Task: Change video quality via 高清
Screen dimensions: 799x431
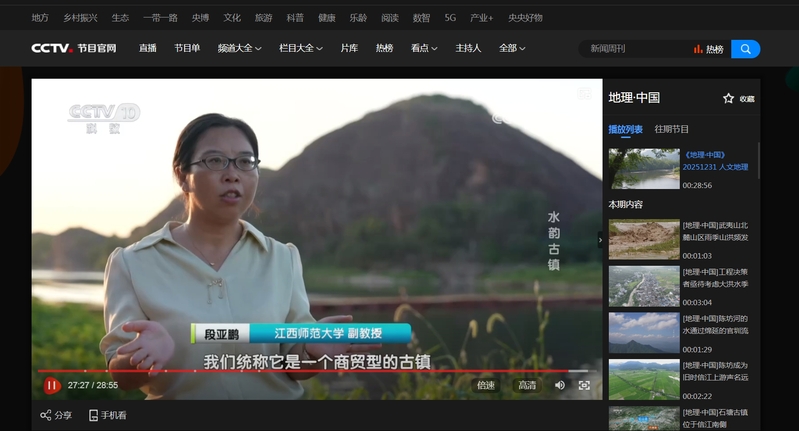Action: pyautogui.click(x=526, y=385)
